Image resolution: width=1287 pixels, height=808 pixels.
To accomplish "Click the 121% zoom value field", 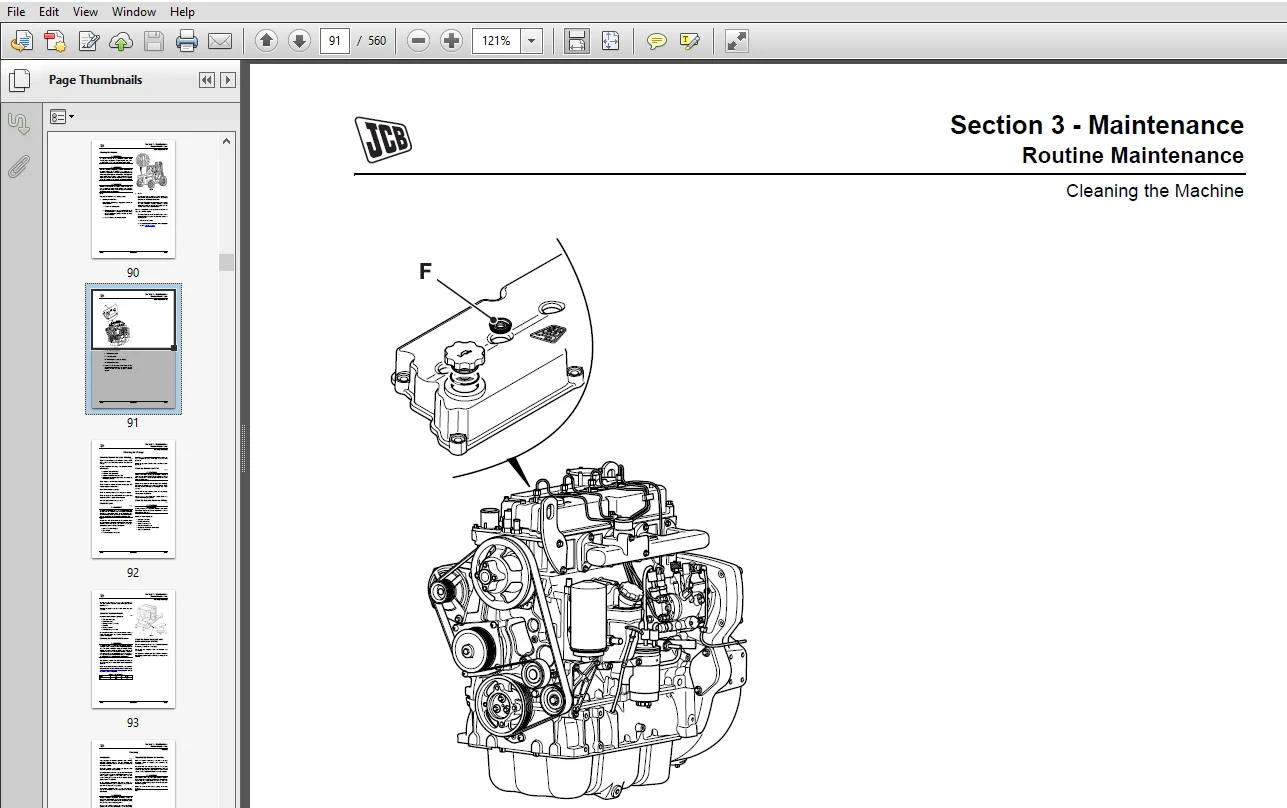I will 497,41.
